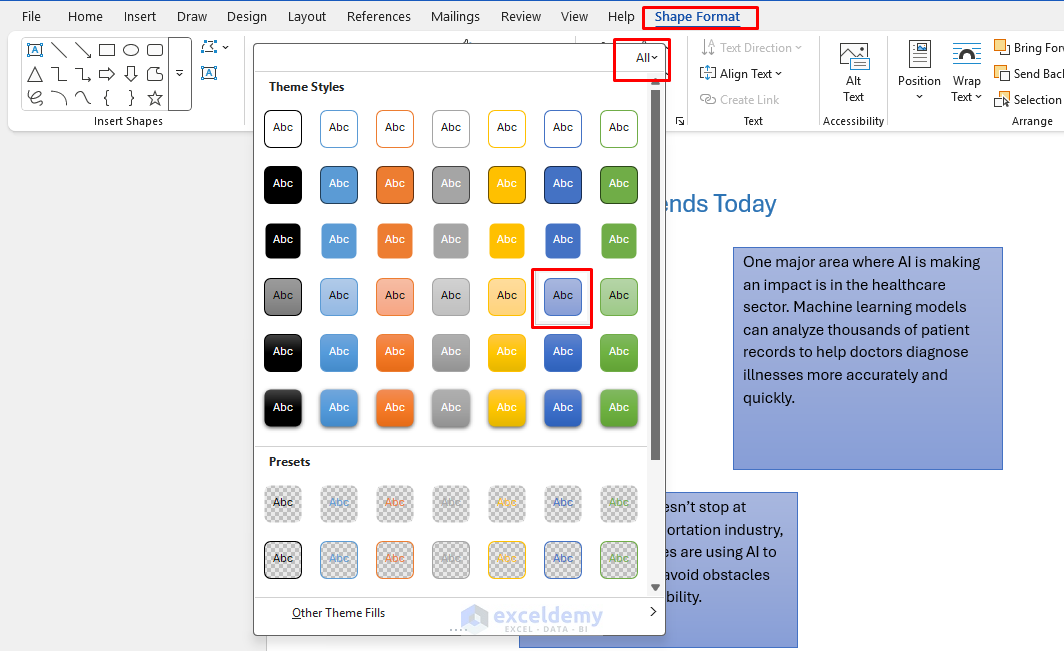
Task: Expand the Insert Shapes gallery
Action: (x=180, y=73)
